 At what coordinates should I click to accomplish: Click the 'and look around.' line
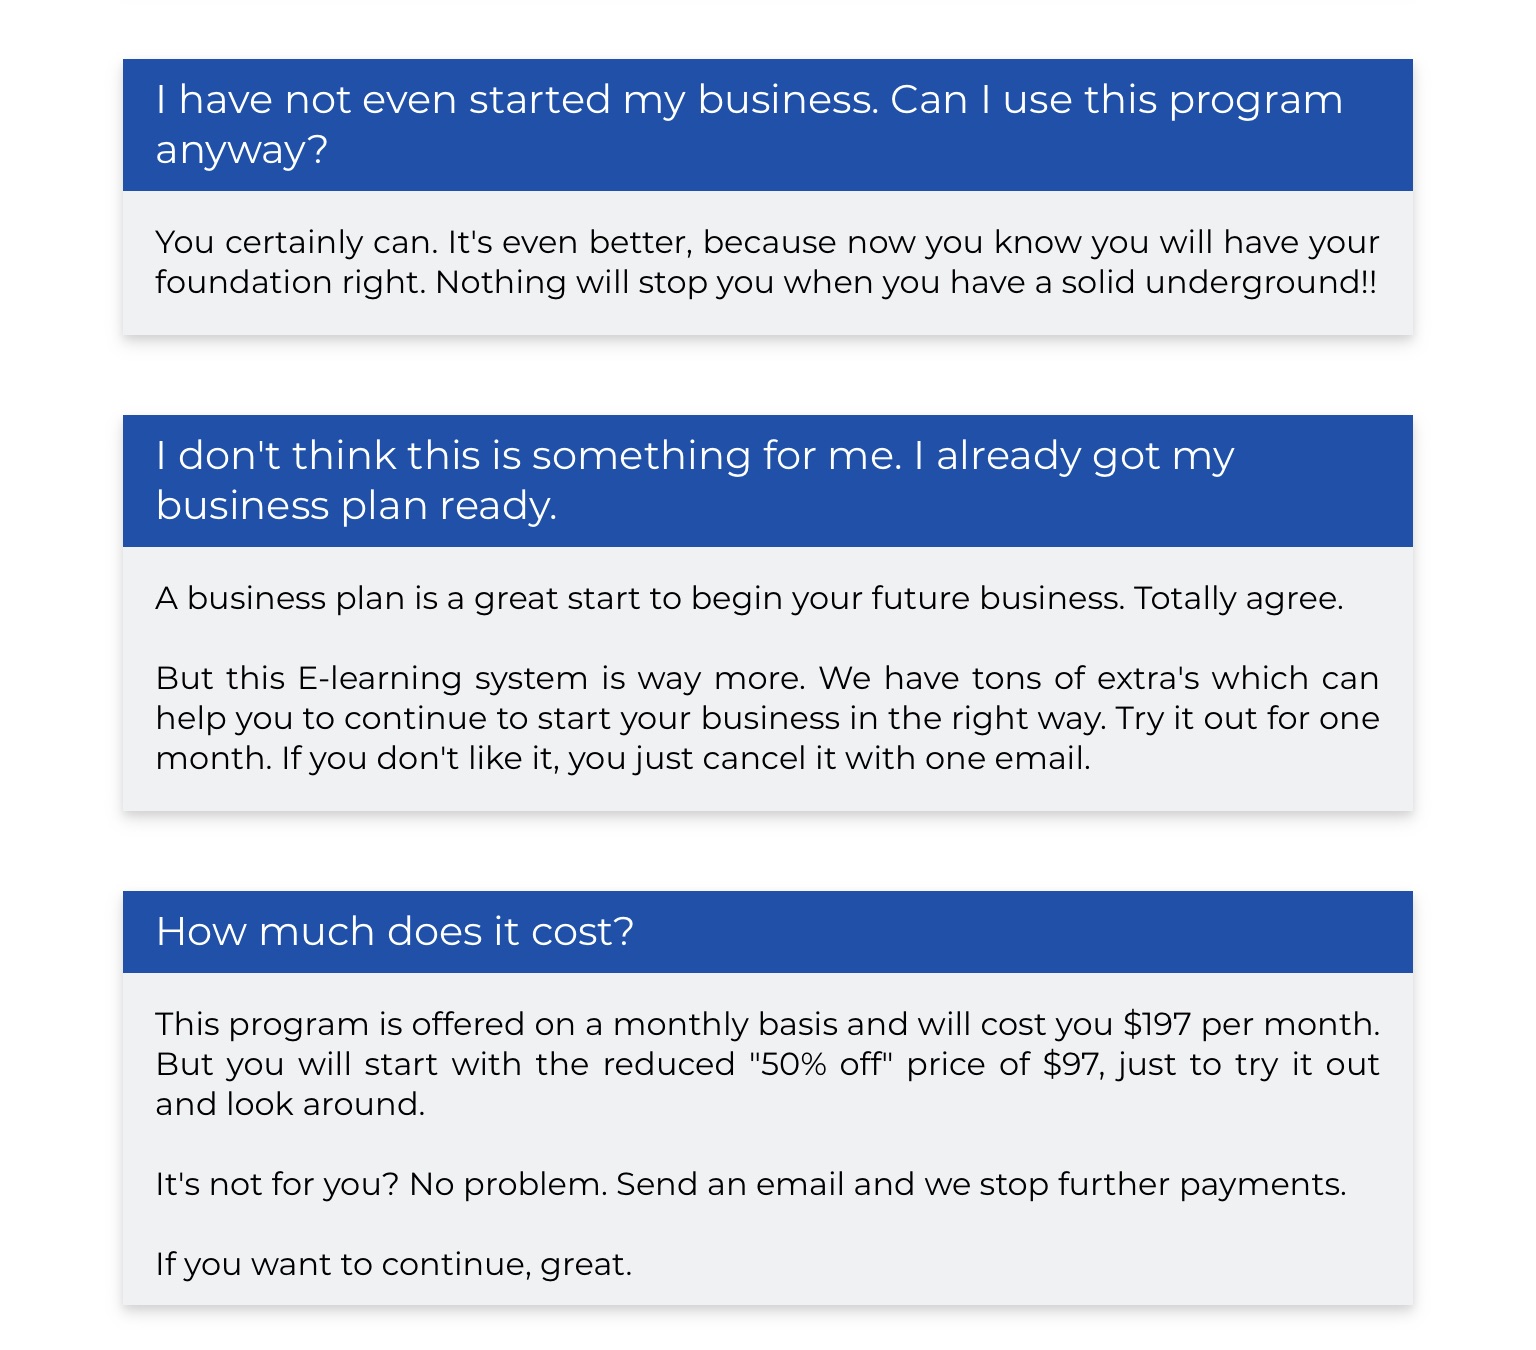pos(290,1104)
